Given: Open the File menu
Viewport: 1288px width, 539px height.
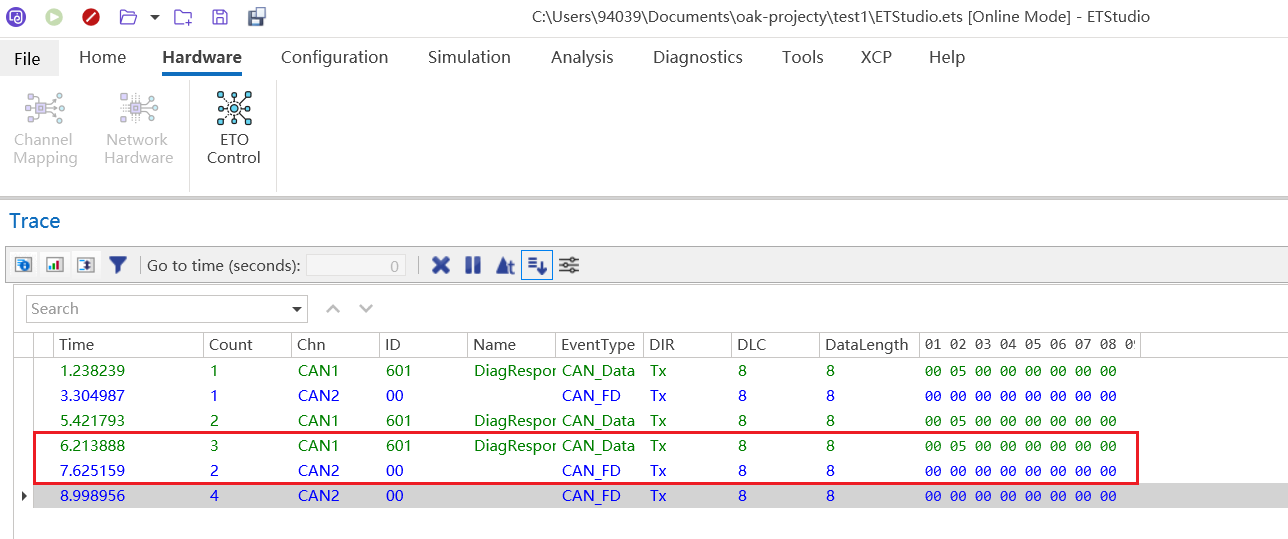Looking at the screenshot, I should 27,58.
